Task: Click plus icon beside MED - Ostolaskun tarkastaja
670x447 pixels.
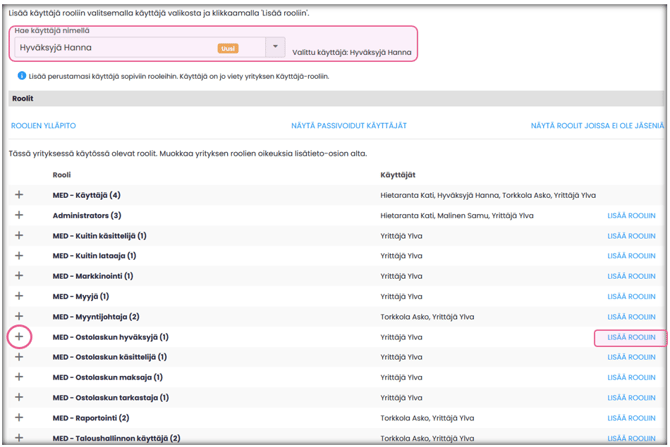Action: click(19, 397)
